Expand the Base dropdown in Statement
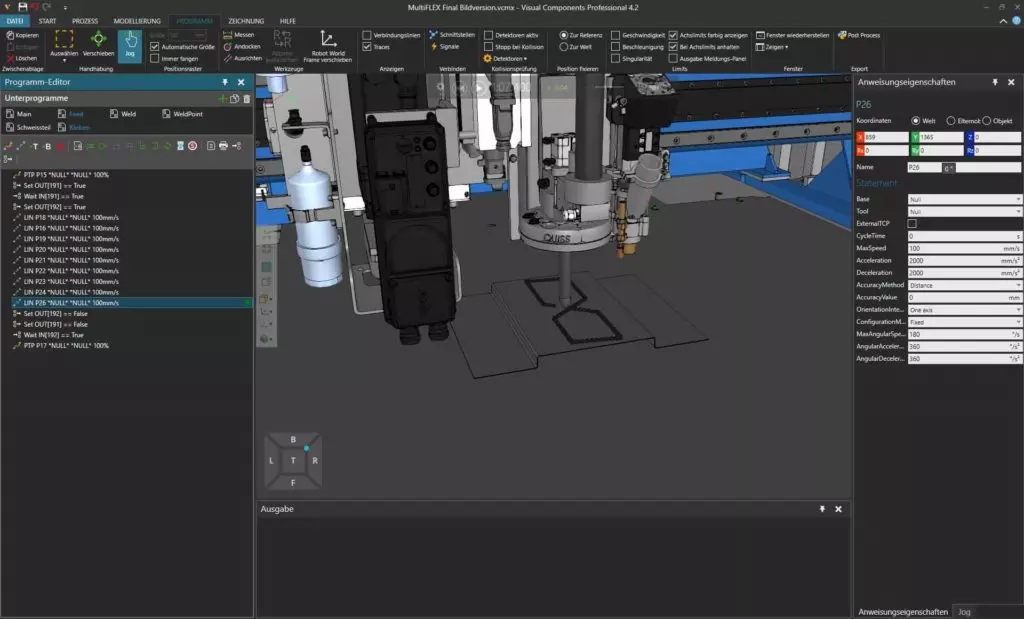Screen dimensions: 1024x619 pos(964,199)
